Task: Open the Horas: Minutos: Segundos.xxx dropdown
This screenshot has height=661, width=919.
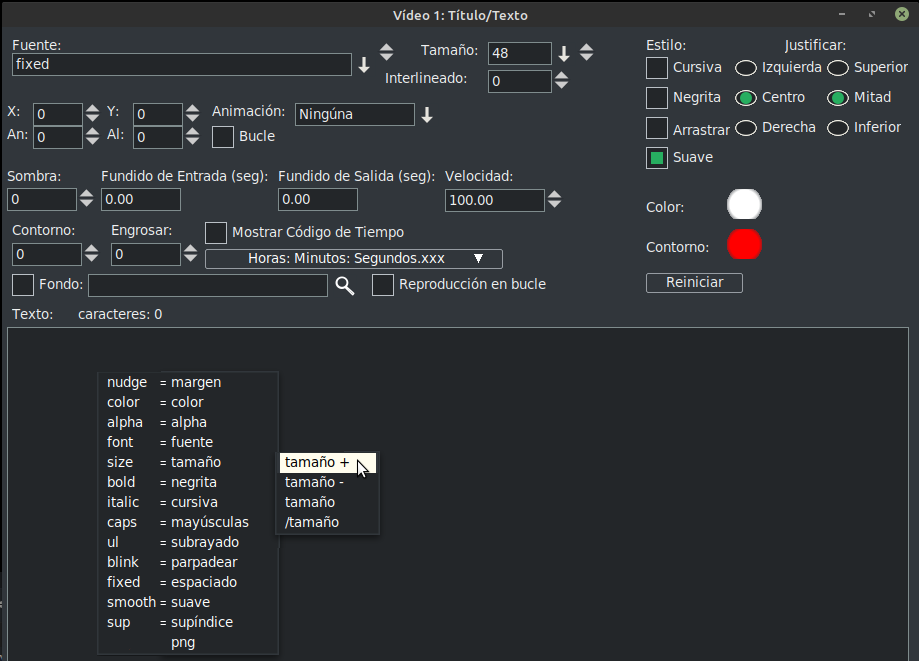Action: pyautogui.click(x=354, y=259)
